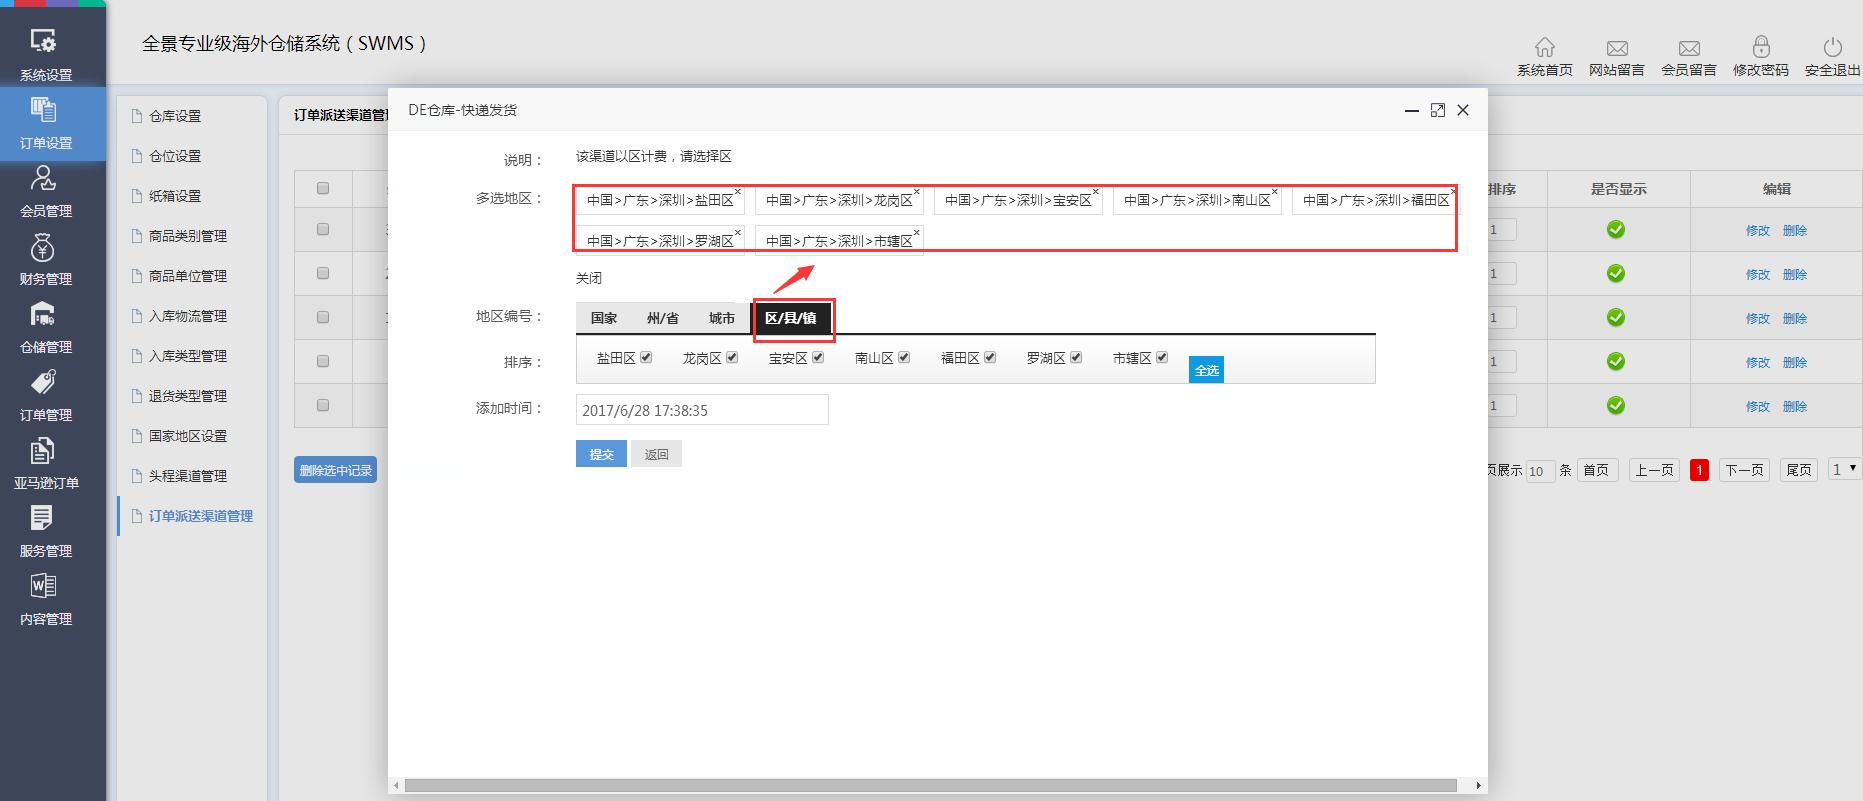Remove the 宝安区 region tag
This screenshot has height=801, width=1863.
[1096, 191]
